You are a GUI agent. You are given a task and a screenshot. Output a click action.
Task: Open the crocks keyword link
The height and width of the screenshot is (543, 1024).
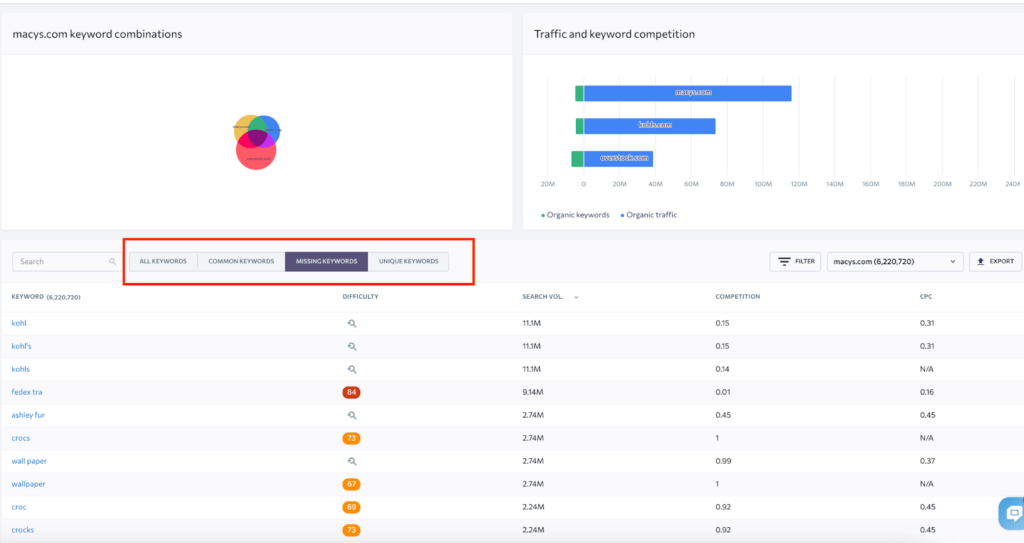(23, 530)
